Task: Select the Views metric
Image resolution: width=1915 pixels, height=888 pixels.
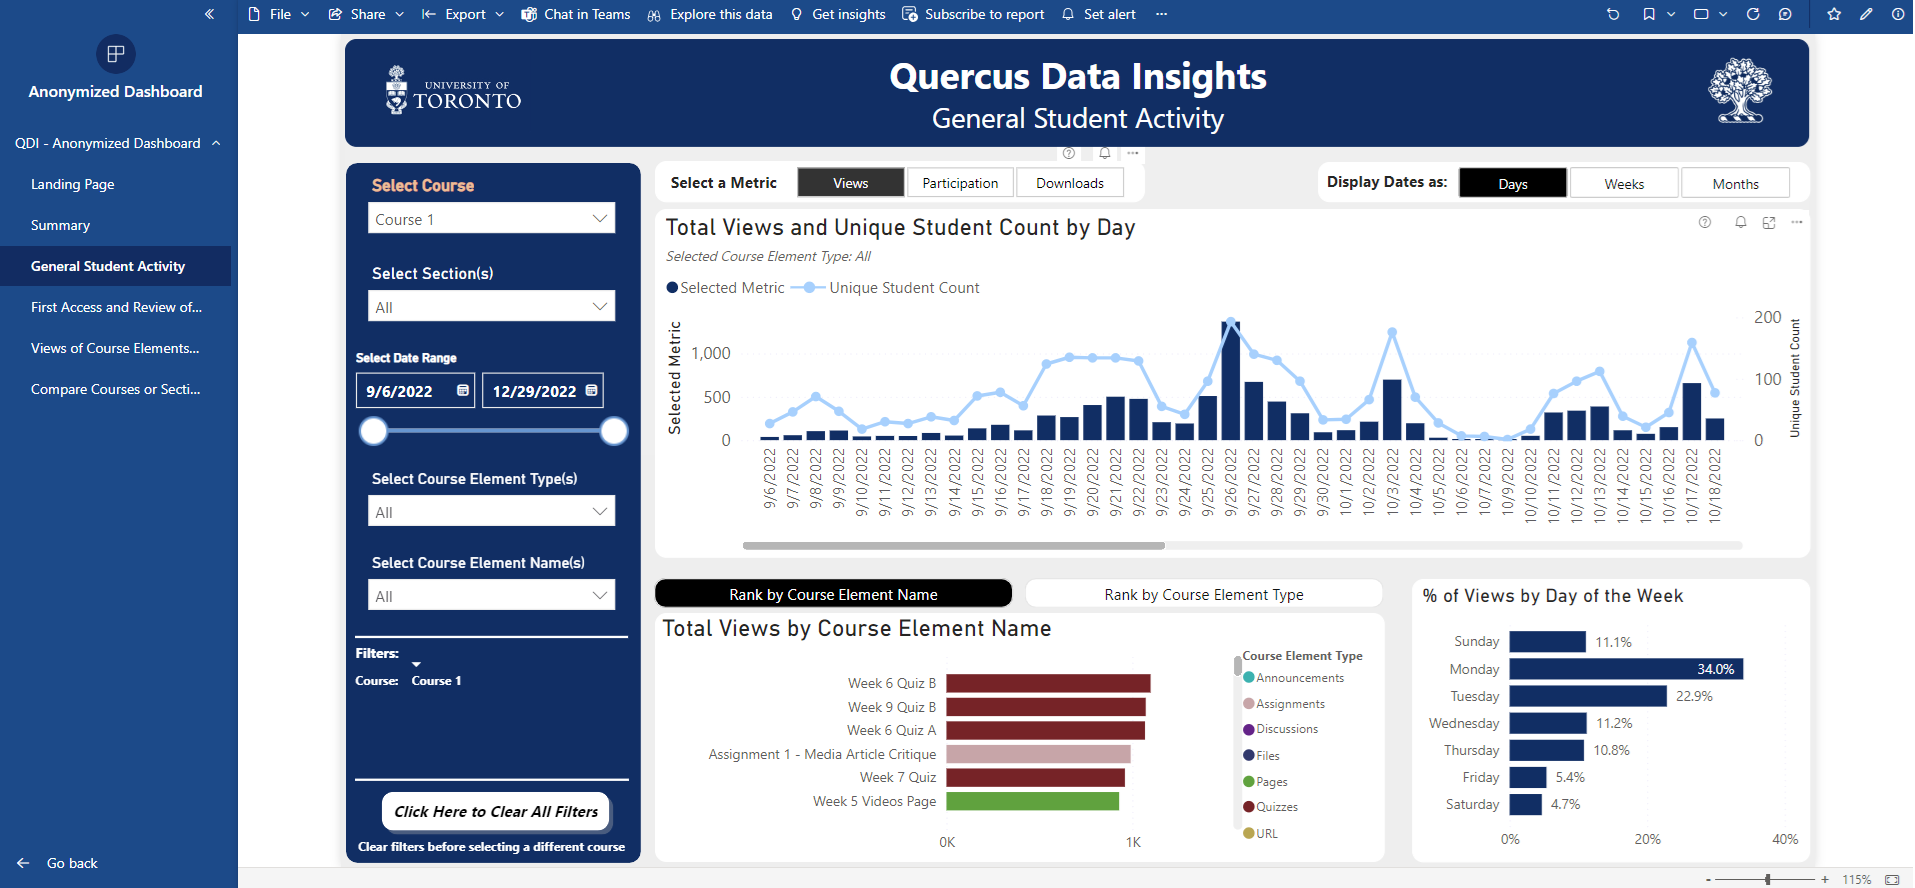Action: tap(851, 183)
